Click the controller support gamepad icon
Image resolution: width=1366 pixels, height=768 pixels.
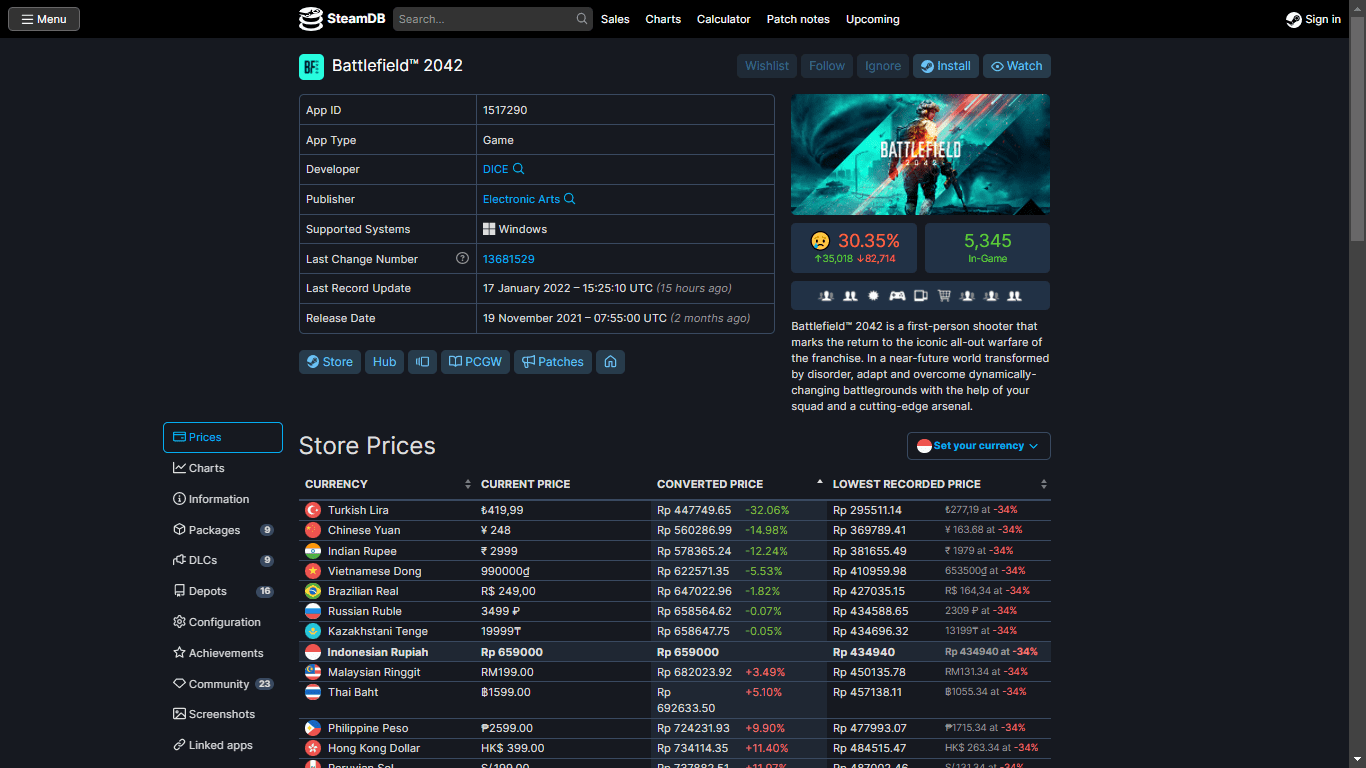(897, 296)
